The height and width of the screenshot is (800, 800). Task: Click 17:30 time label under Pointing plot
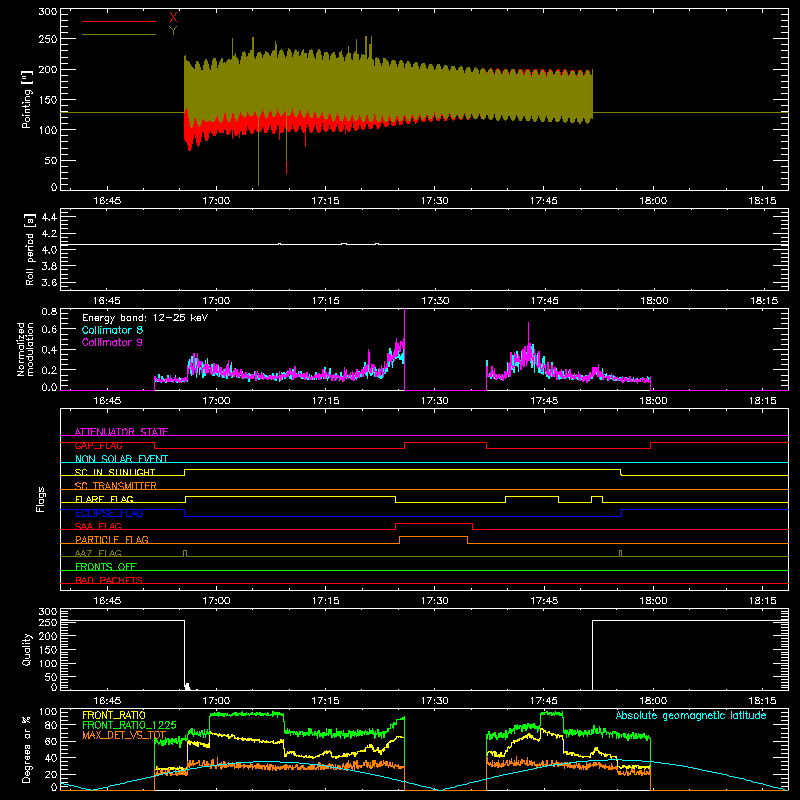pos(435,201)
